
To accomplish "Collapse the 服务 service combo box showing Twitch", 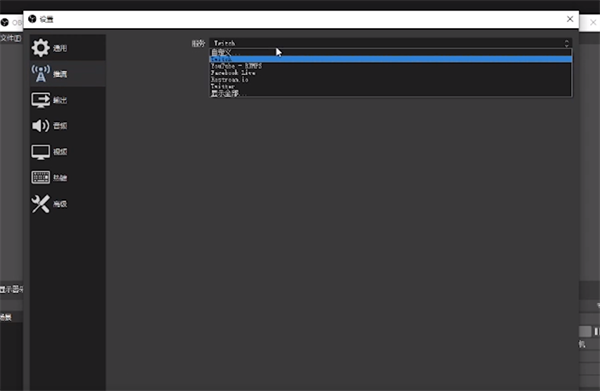I will (391, 43).
